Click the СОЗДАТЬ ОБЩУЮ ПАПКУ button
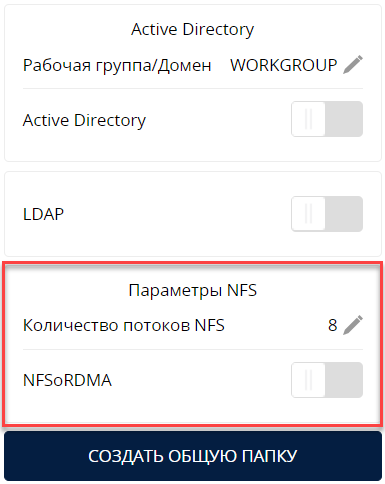 tap(193, 456)
